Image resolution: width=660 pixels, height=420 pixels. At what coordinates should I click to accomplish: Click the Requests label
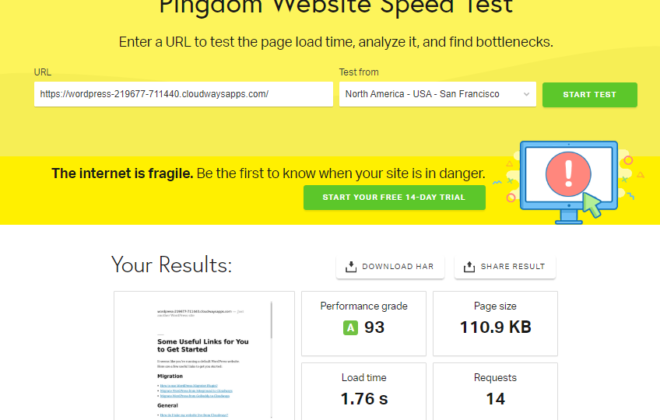(495, 377)
